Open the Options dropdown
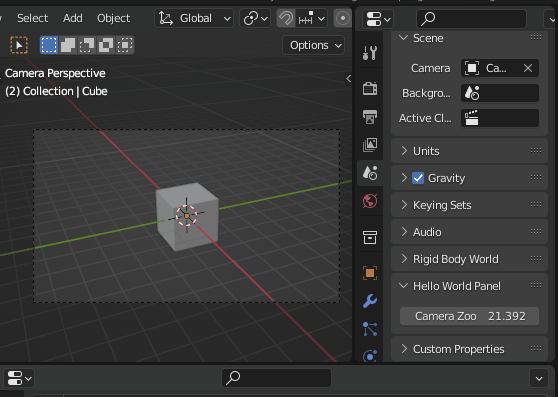Screen dimensions: 558x397 [314, 45]
